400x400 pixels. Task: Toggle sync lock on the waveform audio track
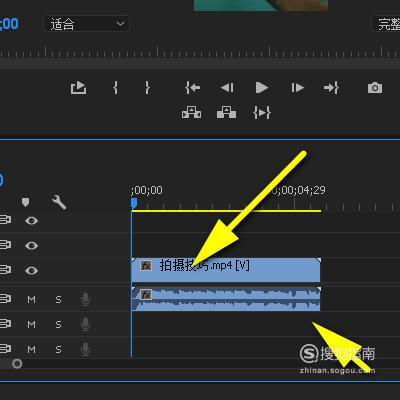tap(5, 299)
